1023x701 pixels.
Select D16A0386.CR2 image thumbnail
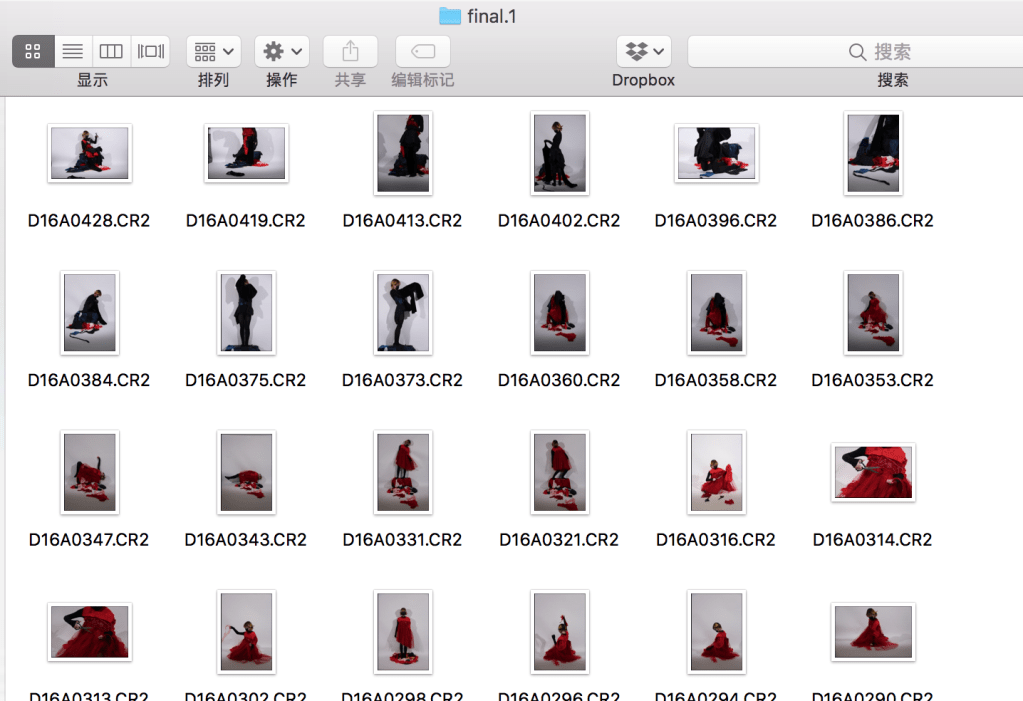pos(872,153)
